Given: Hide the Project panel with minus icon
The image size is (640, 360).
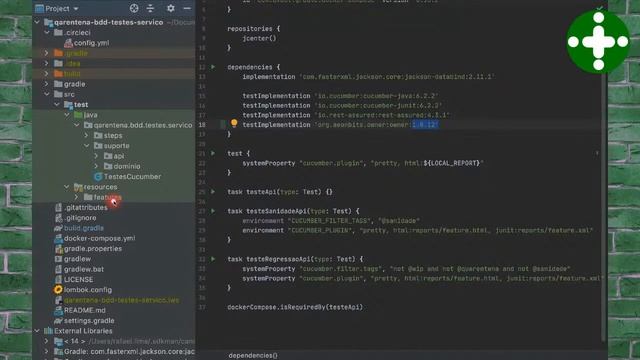Looking at the screenshot, I should [187, 8].
